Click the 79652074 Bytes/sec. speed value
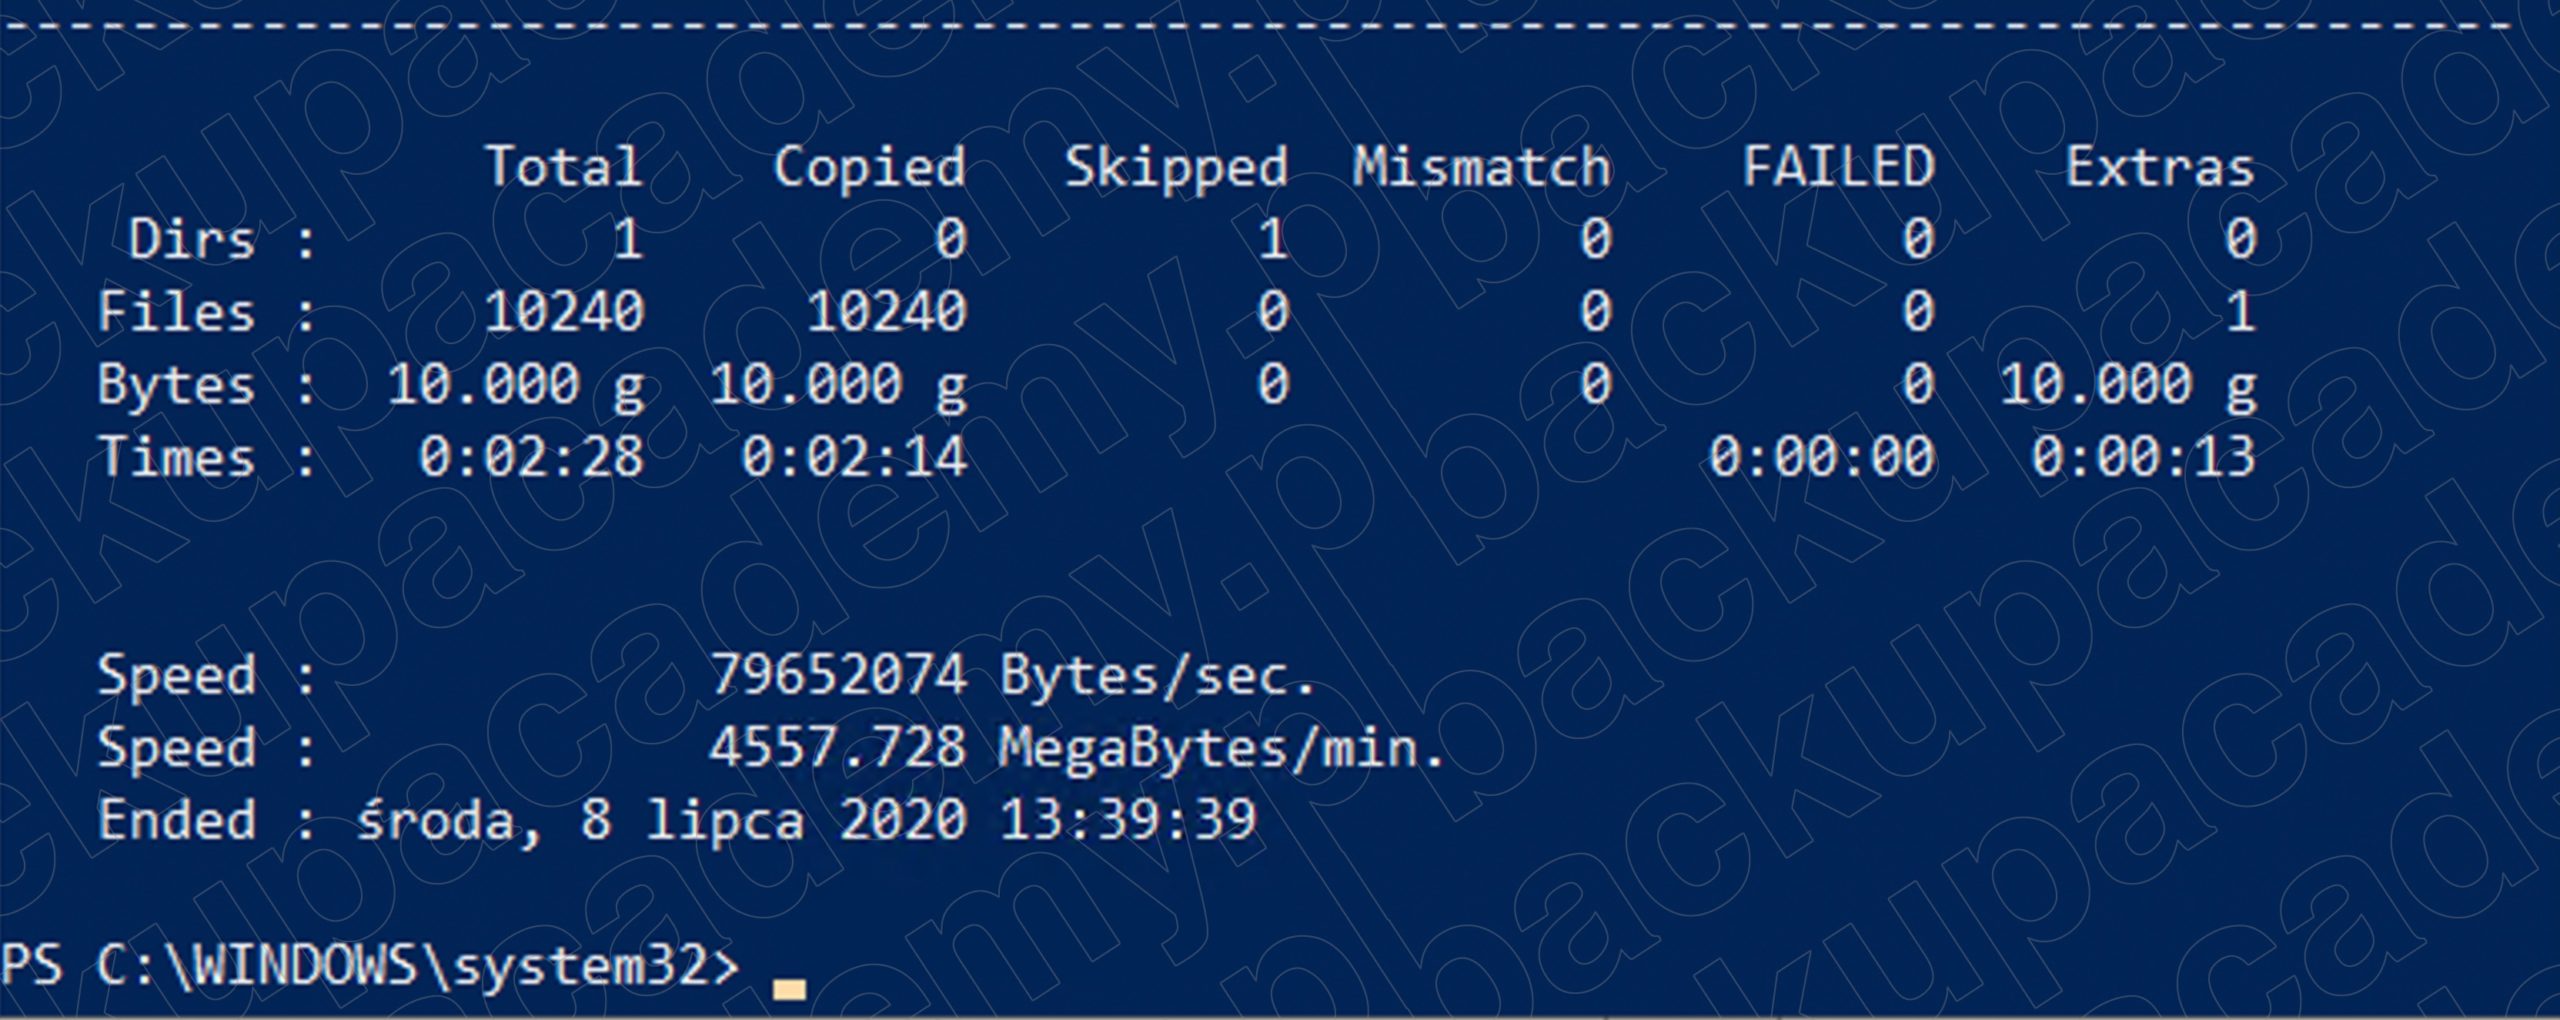The height and width of the screenshot is (1020, 2560). pyautogui.click(x=1012, y=675)
